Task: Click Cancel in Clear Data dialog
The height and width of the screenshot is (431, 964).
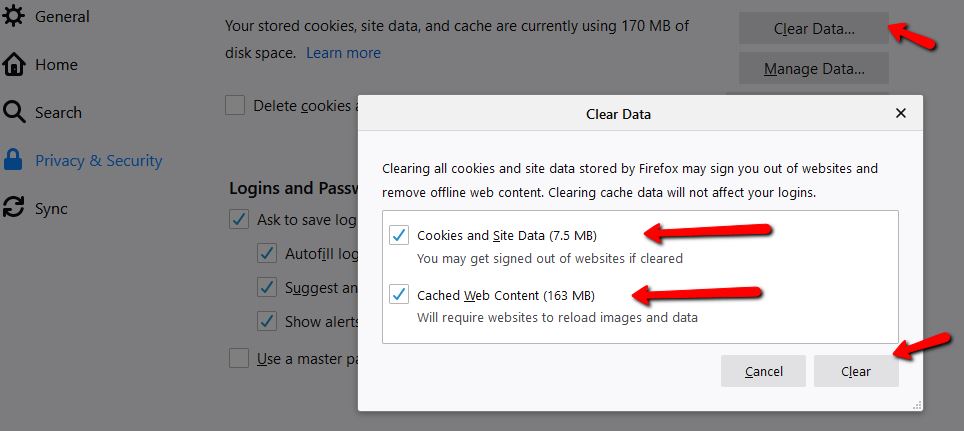Action: coord(764,371)
